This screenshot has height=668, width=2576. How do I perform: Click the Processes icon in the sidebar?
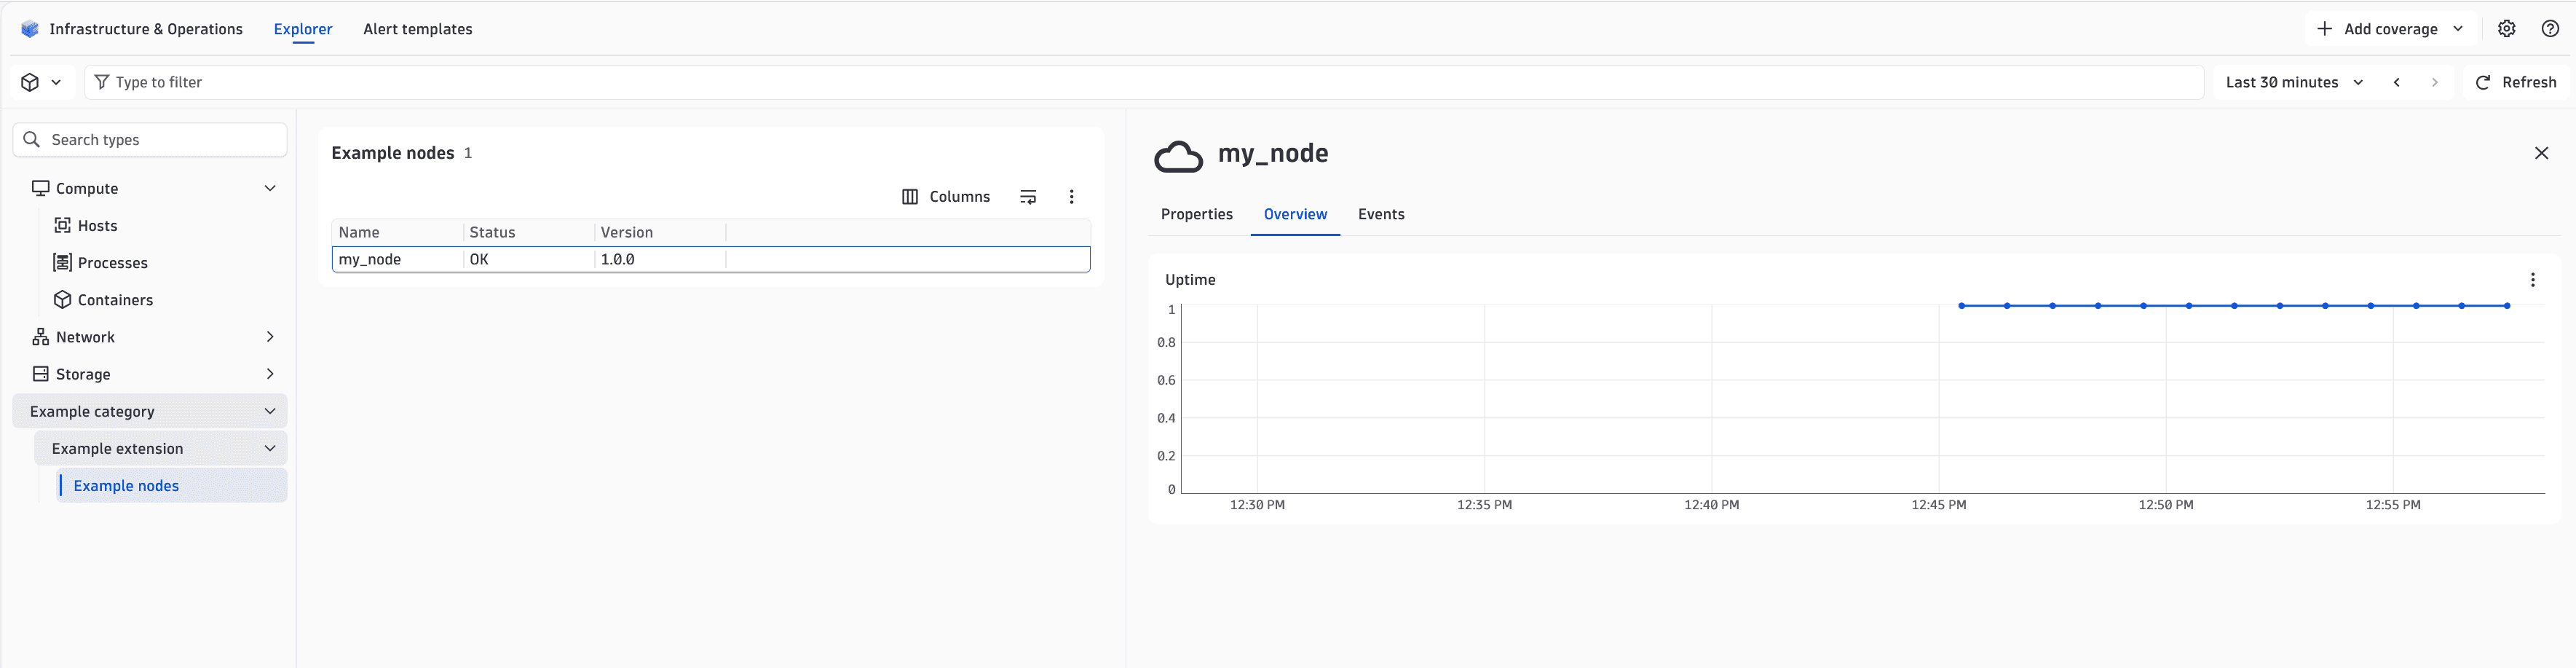(x=62, y=262)
